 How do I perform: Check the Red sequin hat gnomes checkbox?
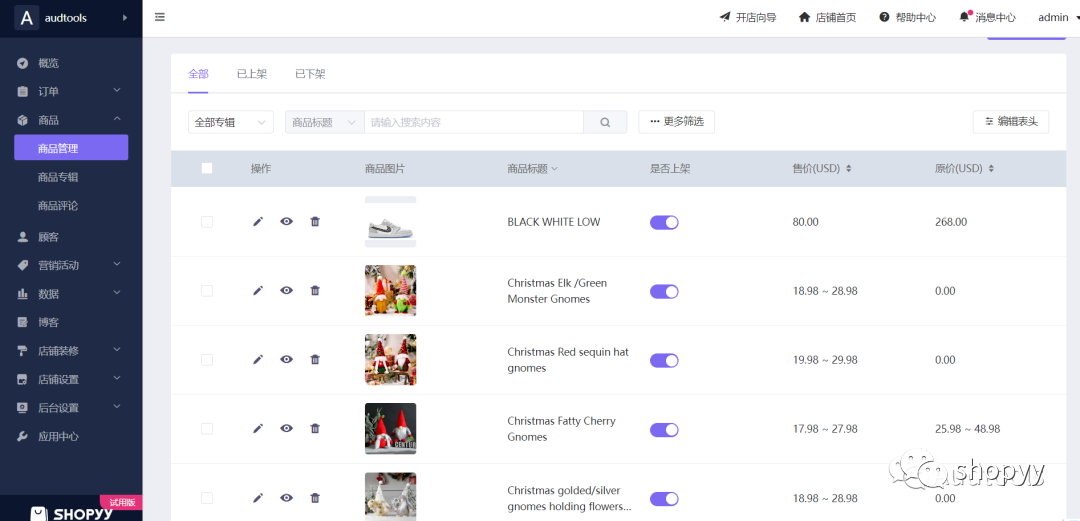tap(207, 359)
